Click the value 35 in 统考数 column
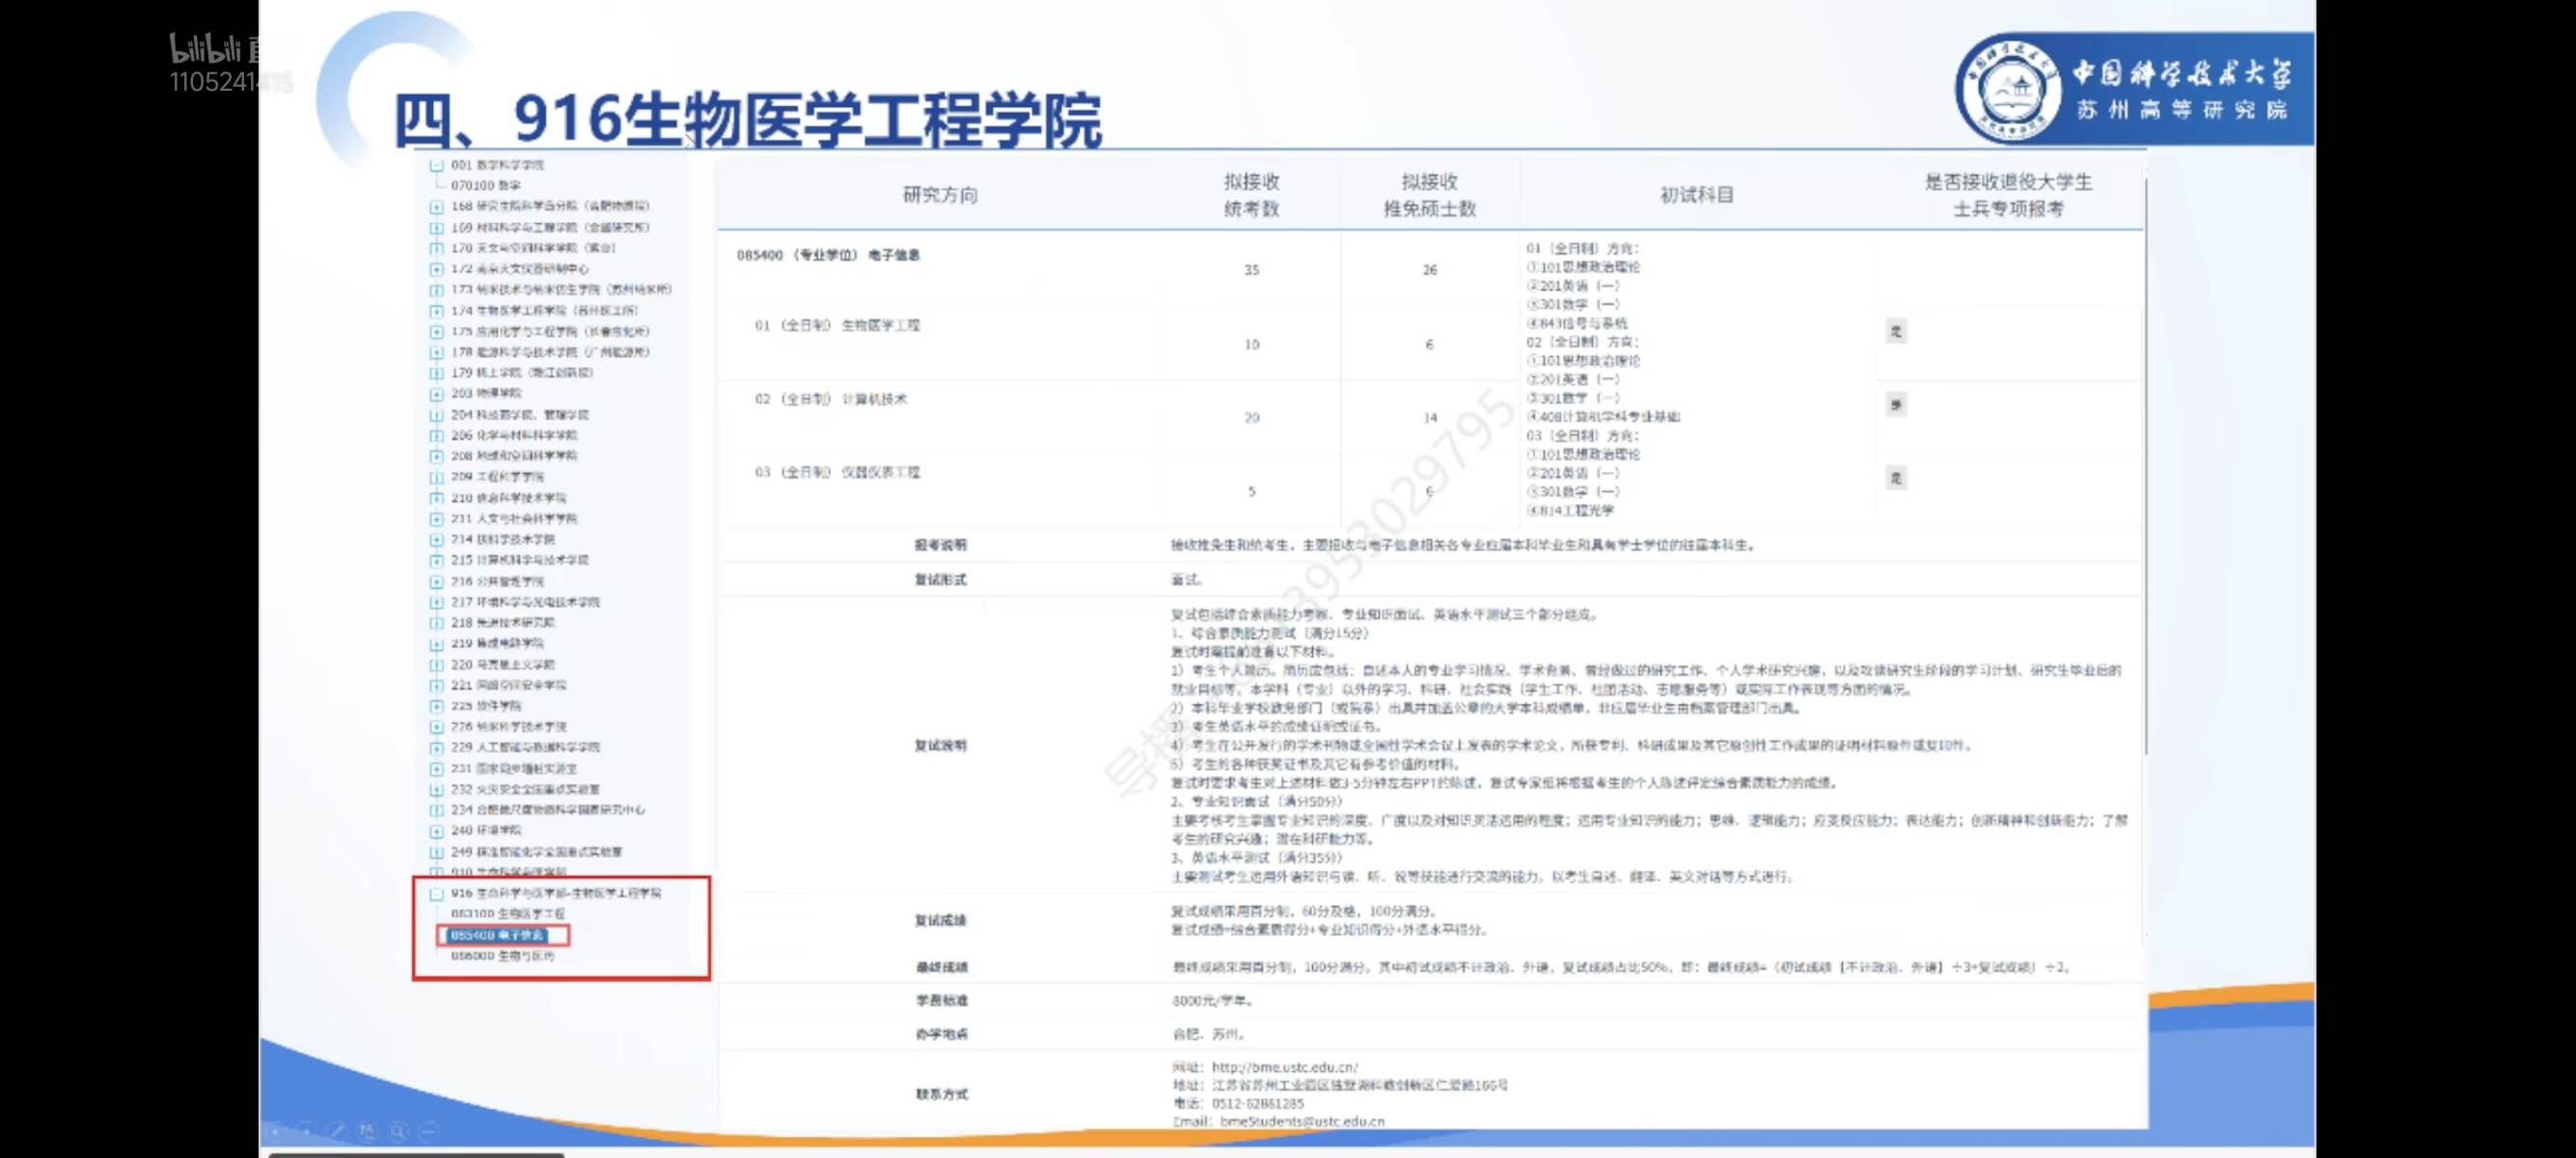2576x1158 pixels. [x=1252, y=270]
